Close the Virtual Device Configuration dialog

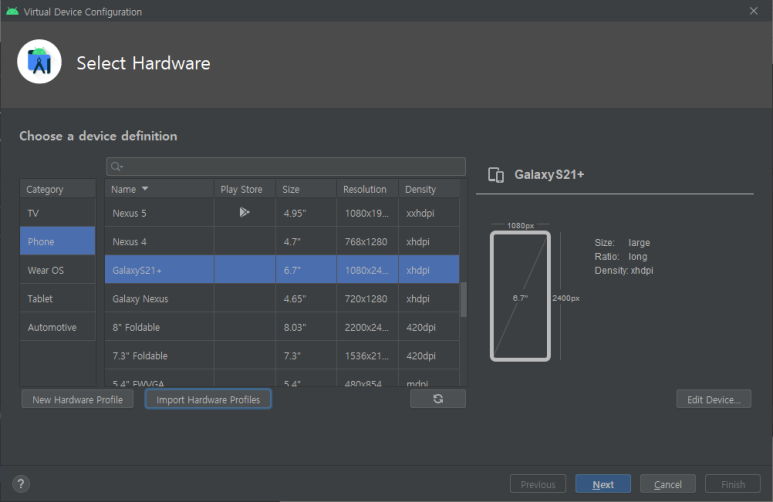(x=753, y=11)
